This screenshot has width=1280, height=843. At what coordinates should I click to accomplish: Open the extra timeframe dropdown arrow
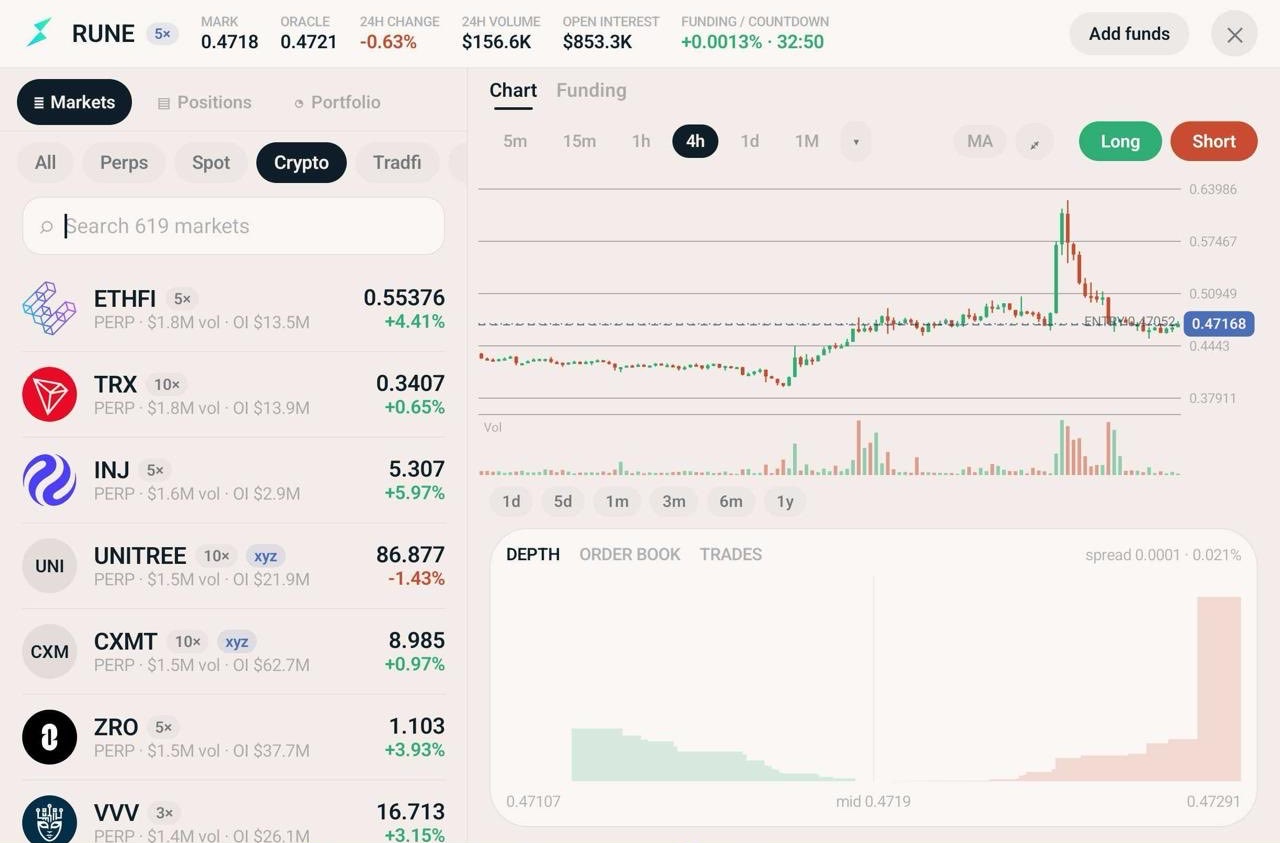856,142
